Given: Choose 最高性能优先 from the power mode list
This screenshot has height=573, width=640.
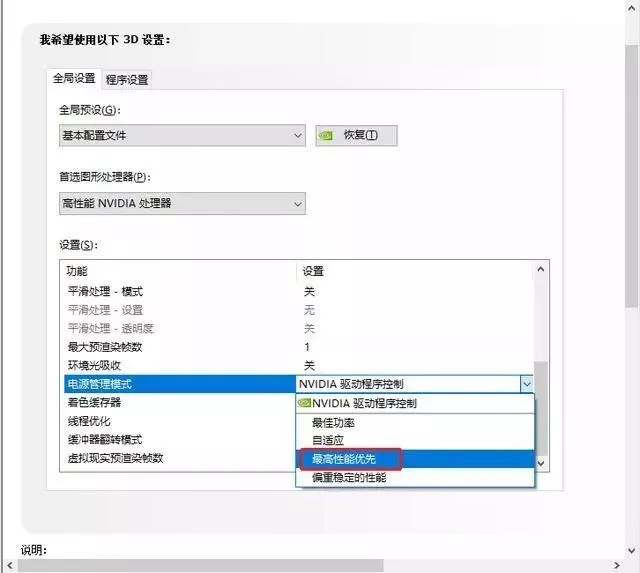Looking at the screenshot, I should [349, 459].
